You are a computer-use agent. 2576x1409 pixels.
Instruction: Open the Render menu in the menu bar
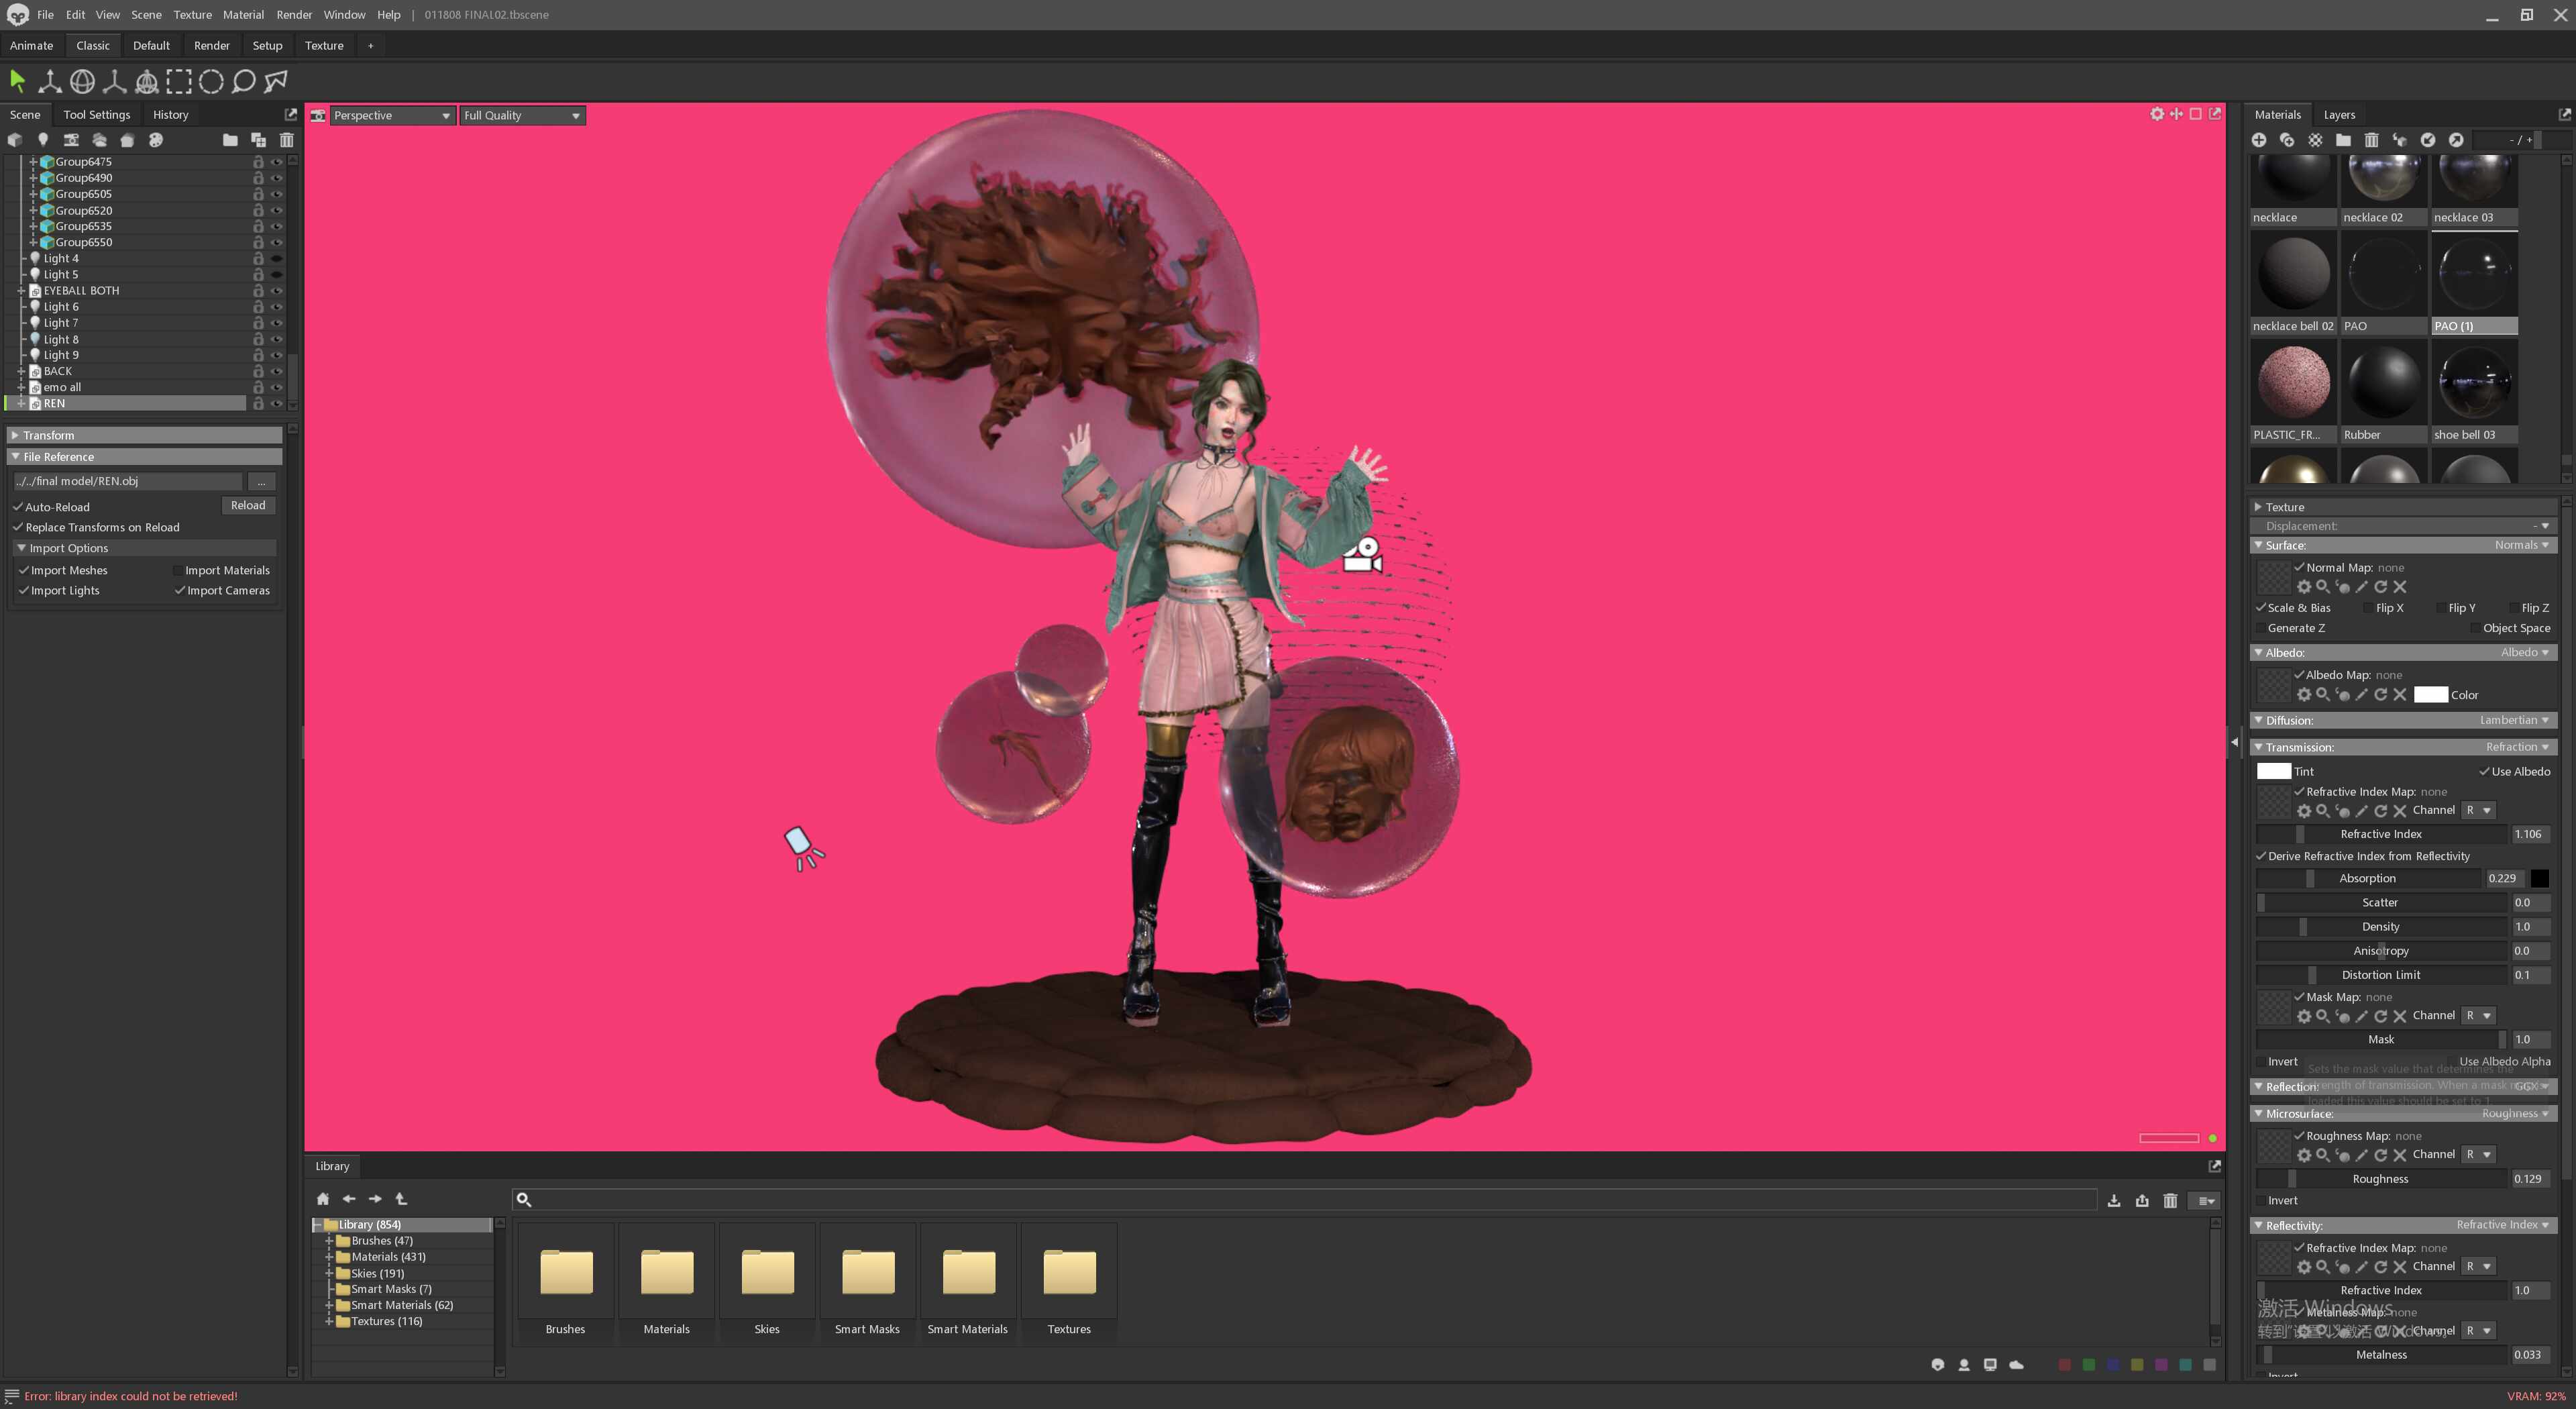294,14
